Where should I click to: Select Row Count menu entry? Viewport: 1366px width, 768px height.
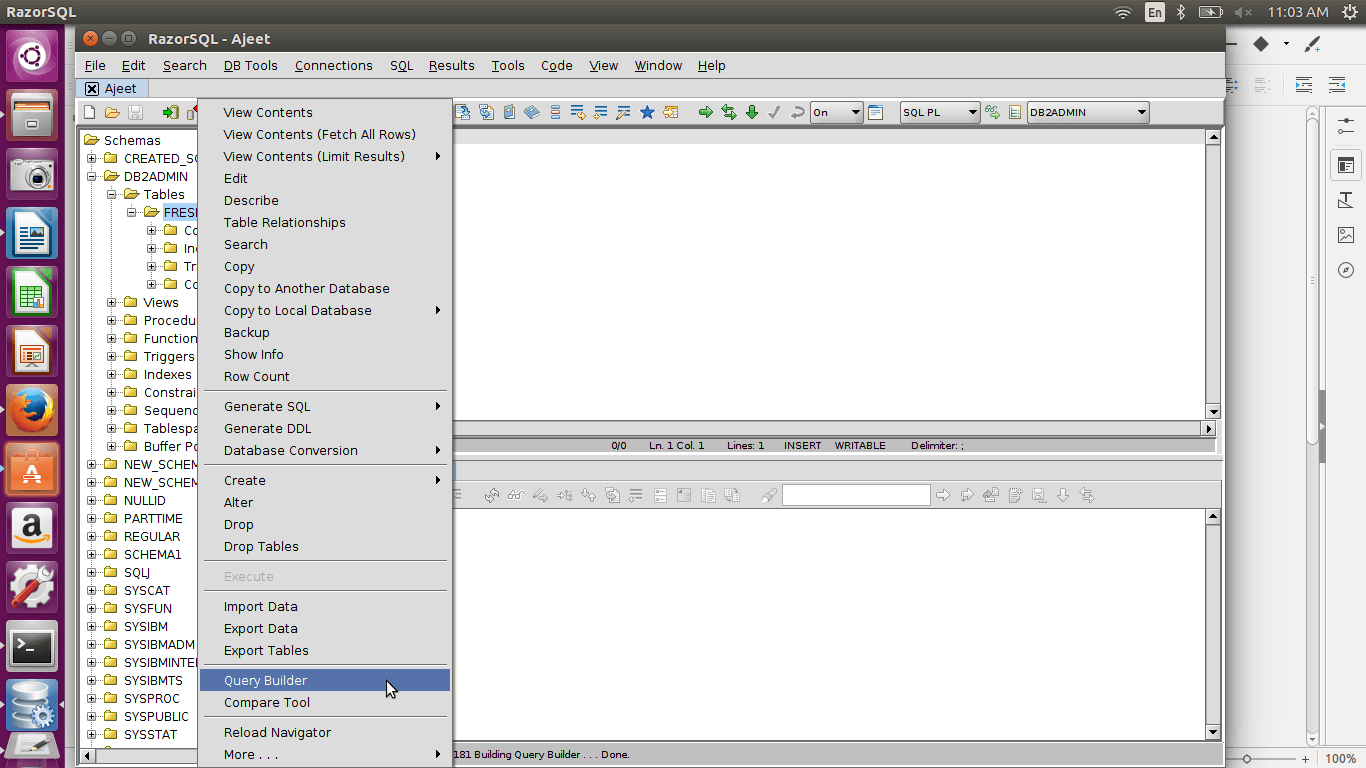pyautogui.click(x=325, y=376)
